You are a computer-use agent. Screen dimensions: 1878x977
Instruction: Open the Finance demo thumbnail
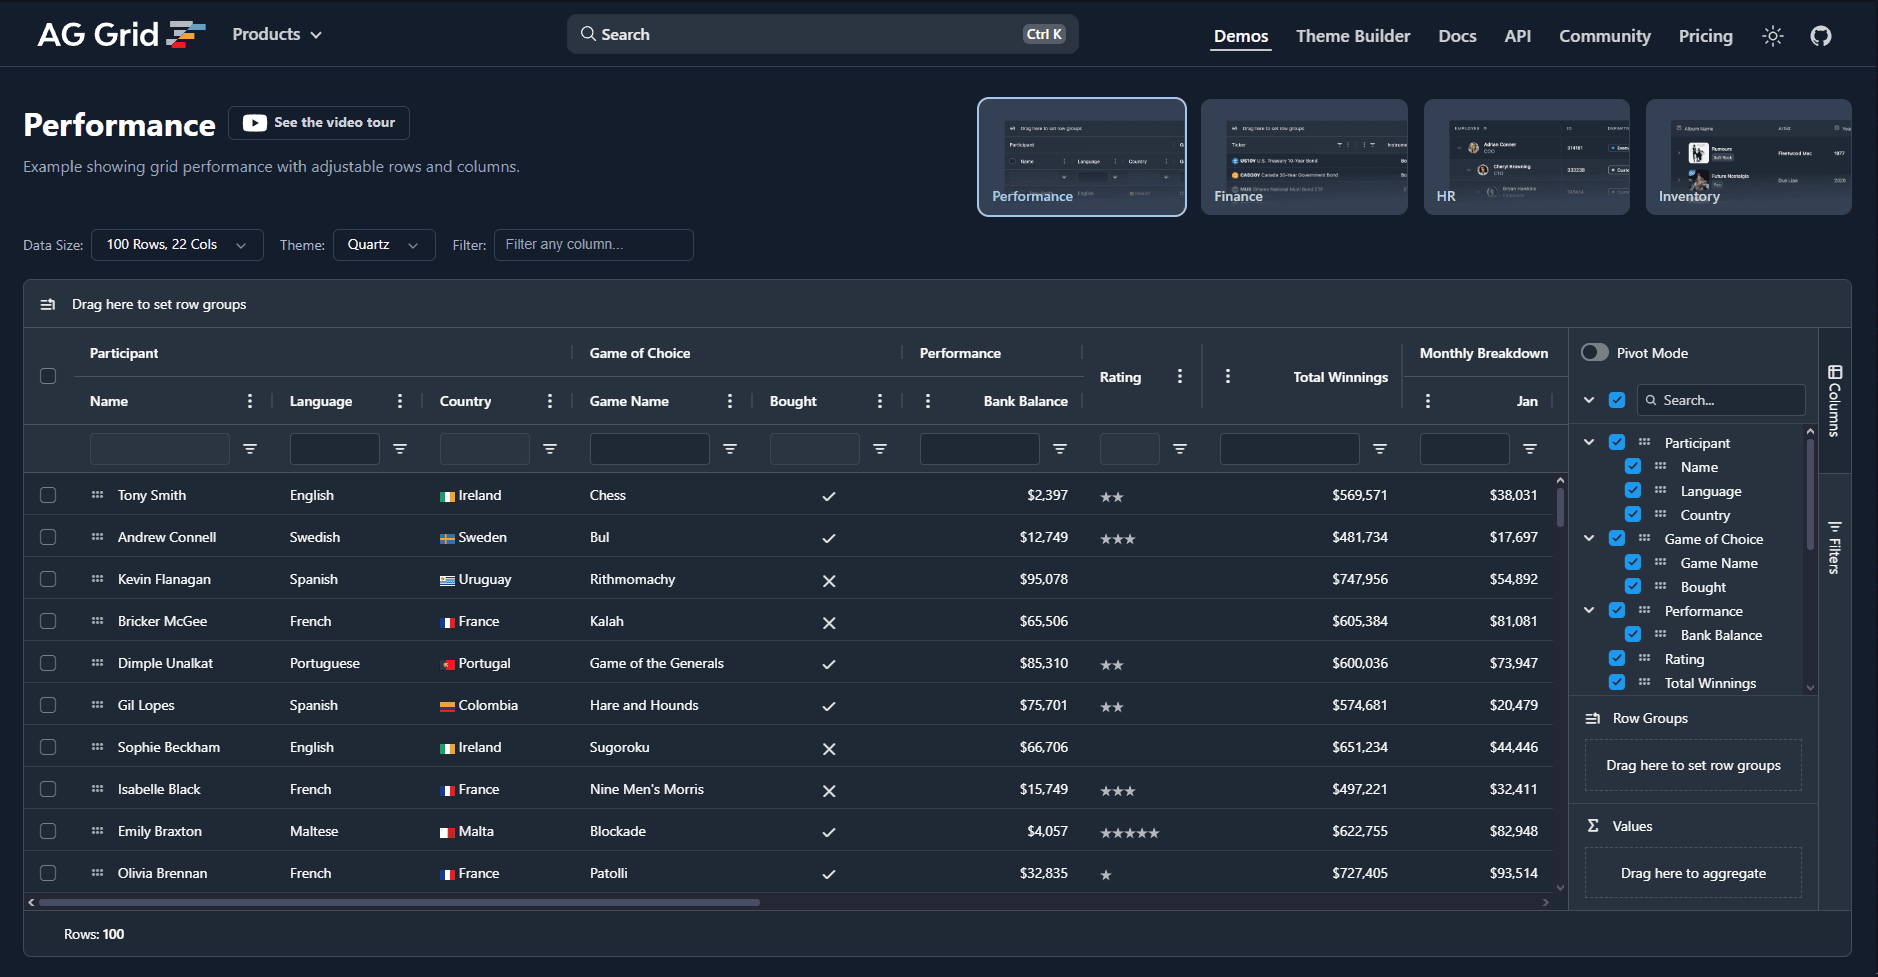(1304, 157)
